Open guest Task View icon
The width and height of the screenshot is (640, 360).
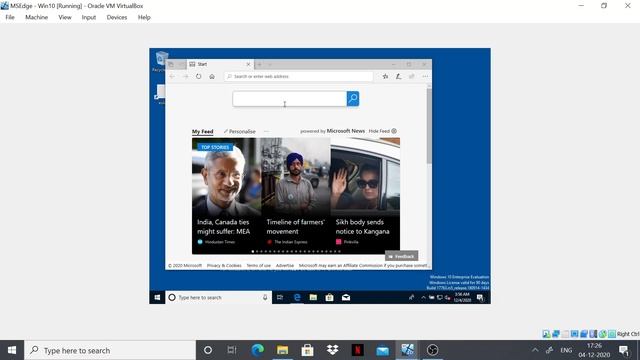[x=280, y=298]
